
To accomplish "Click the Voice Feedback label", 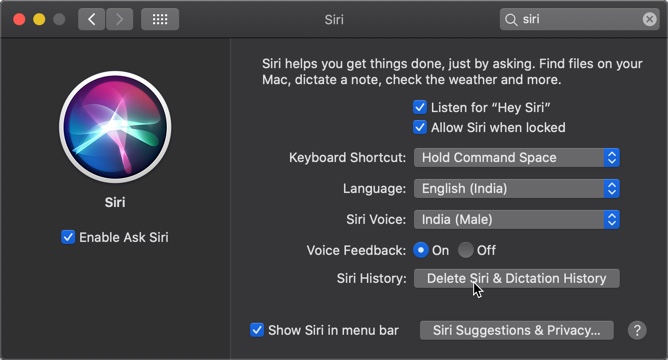I will [356, 250].
